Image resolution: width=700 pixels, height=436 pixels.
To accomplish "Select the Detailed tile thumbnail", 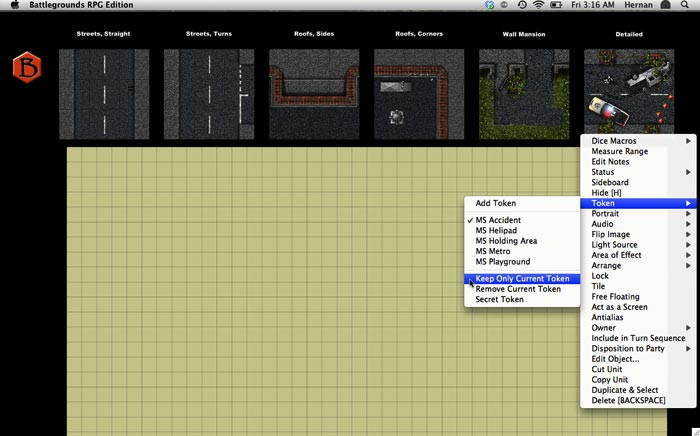I will 629,91.
